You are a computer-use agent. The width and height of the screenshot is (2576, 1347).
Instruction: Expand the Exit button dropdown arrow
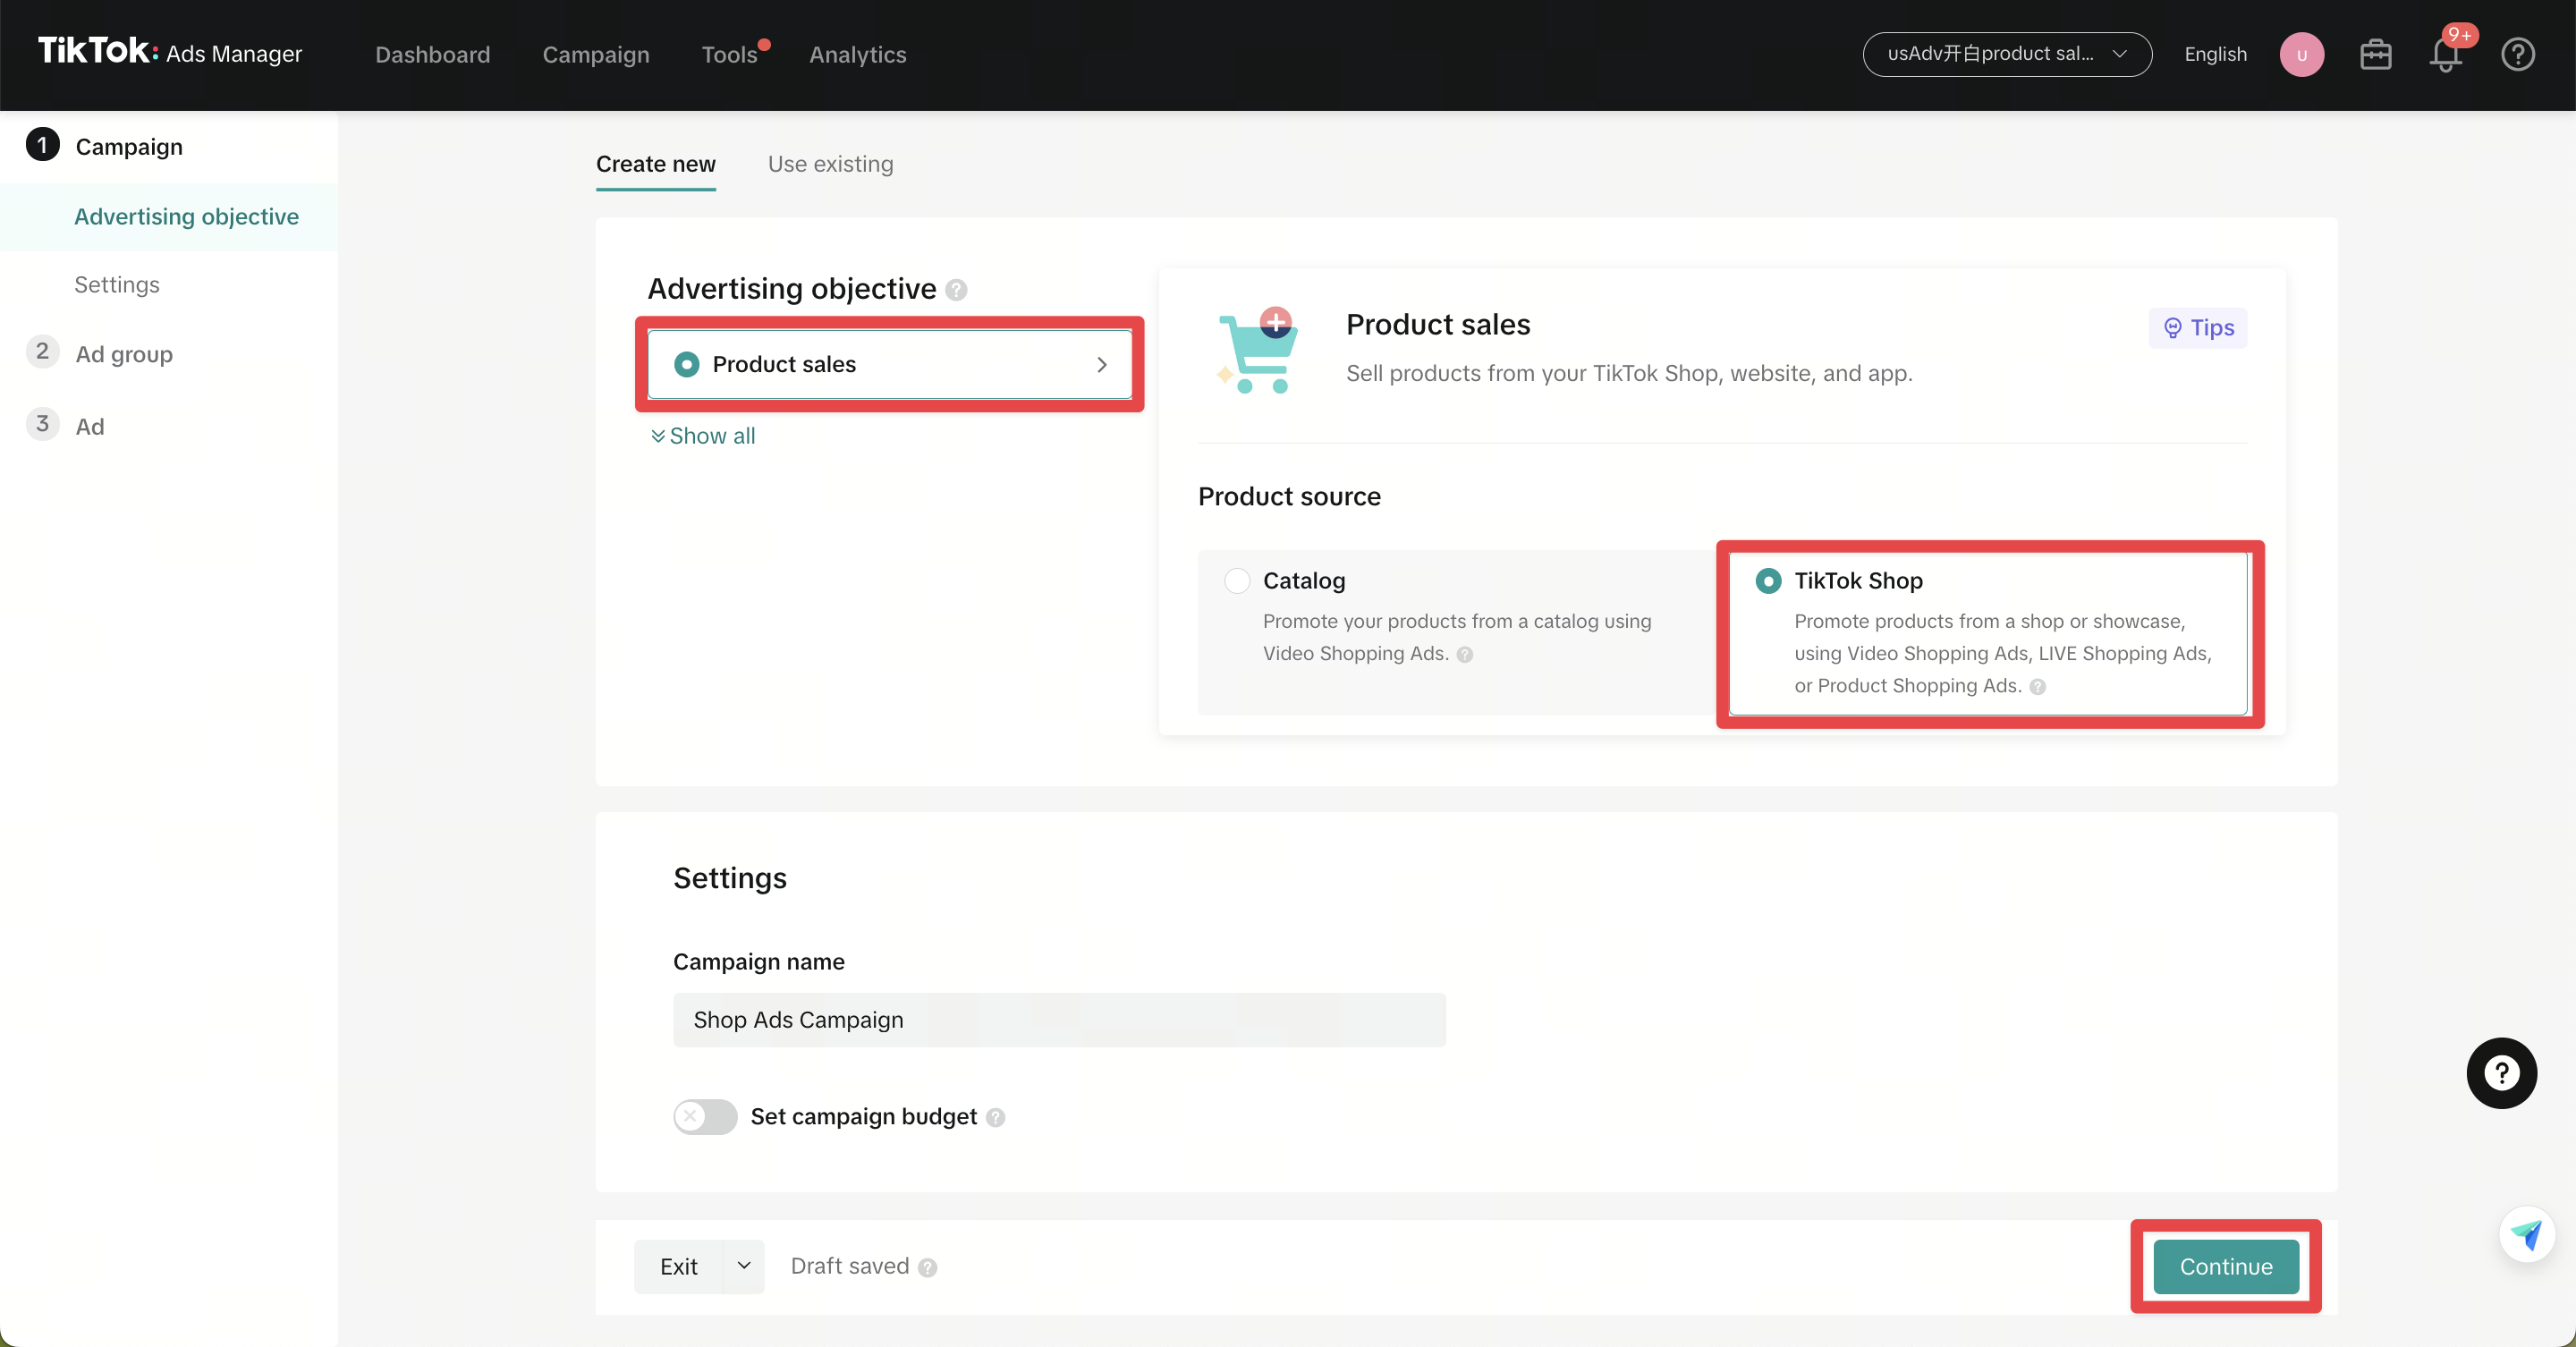[744, 1266]
